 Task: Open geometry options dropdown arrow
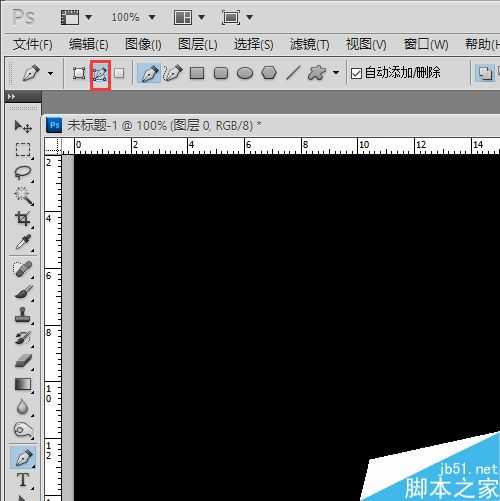pyautogui.click(x=336, y=72)
